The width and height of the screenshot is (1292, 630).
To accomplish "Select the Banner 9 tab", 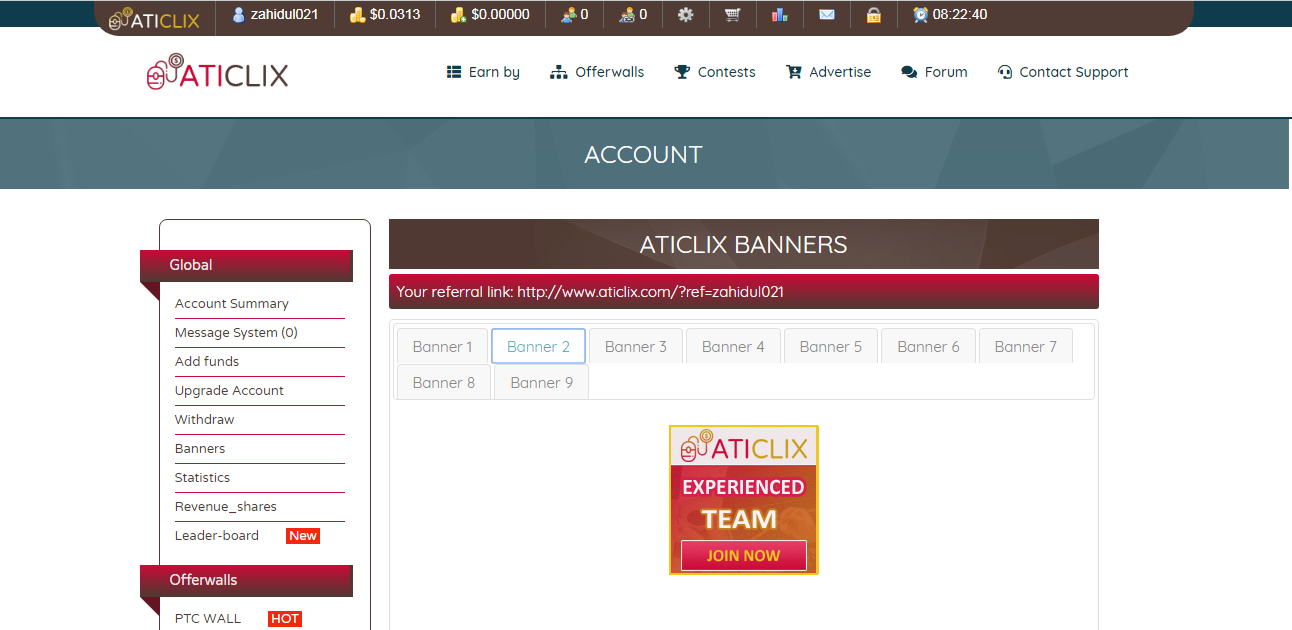I will (x=541, y=382).
